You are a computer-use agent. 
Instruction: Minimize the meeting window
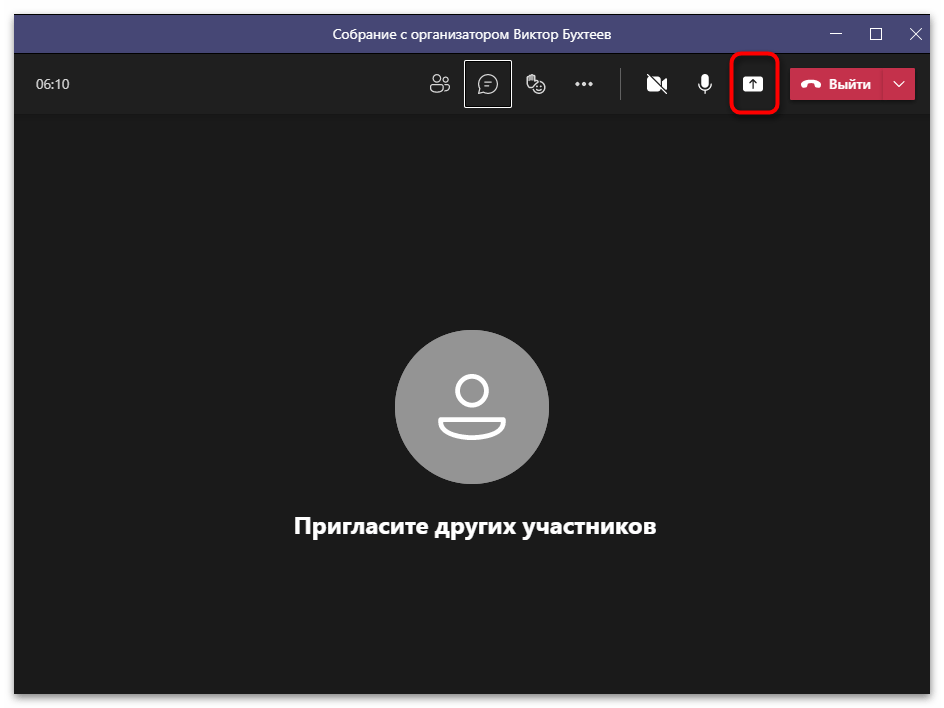point(836,34)
